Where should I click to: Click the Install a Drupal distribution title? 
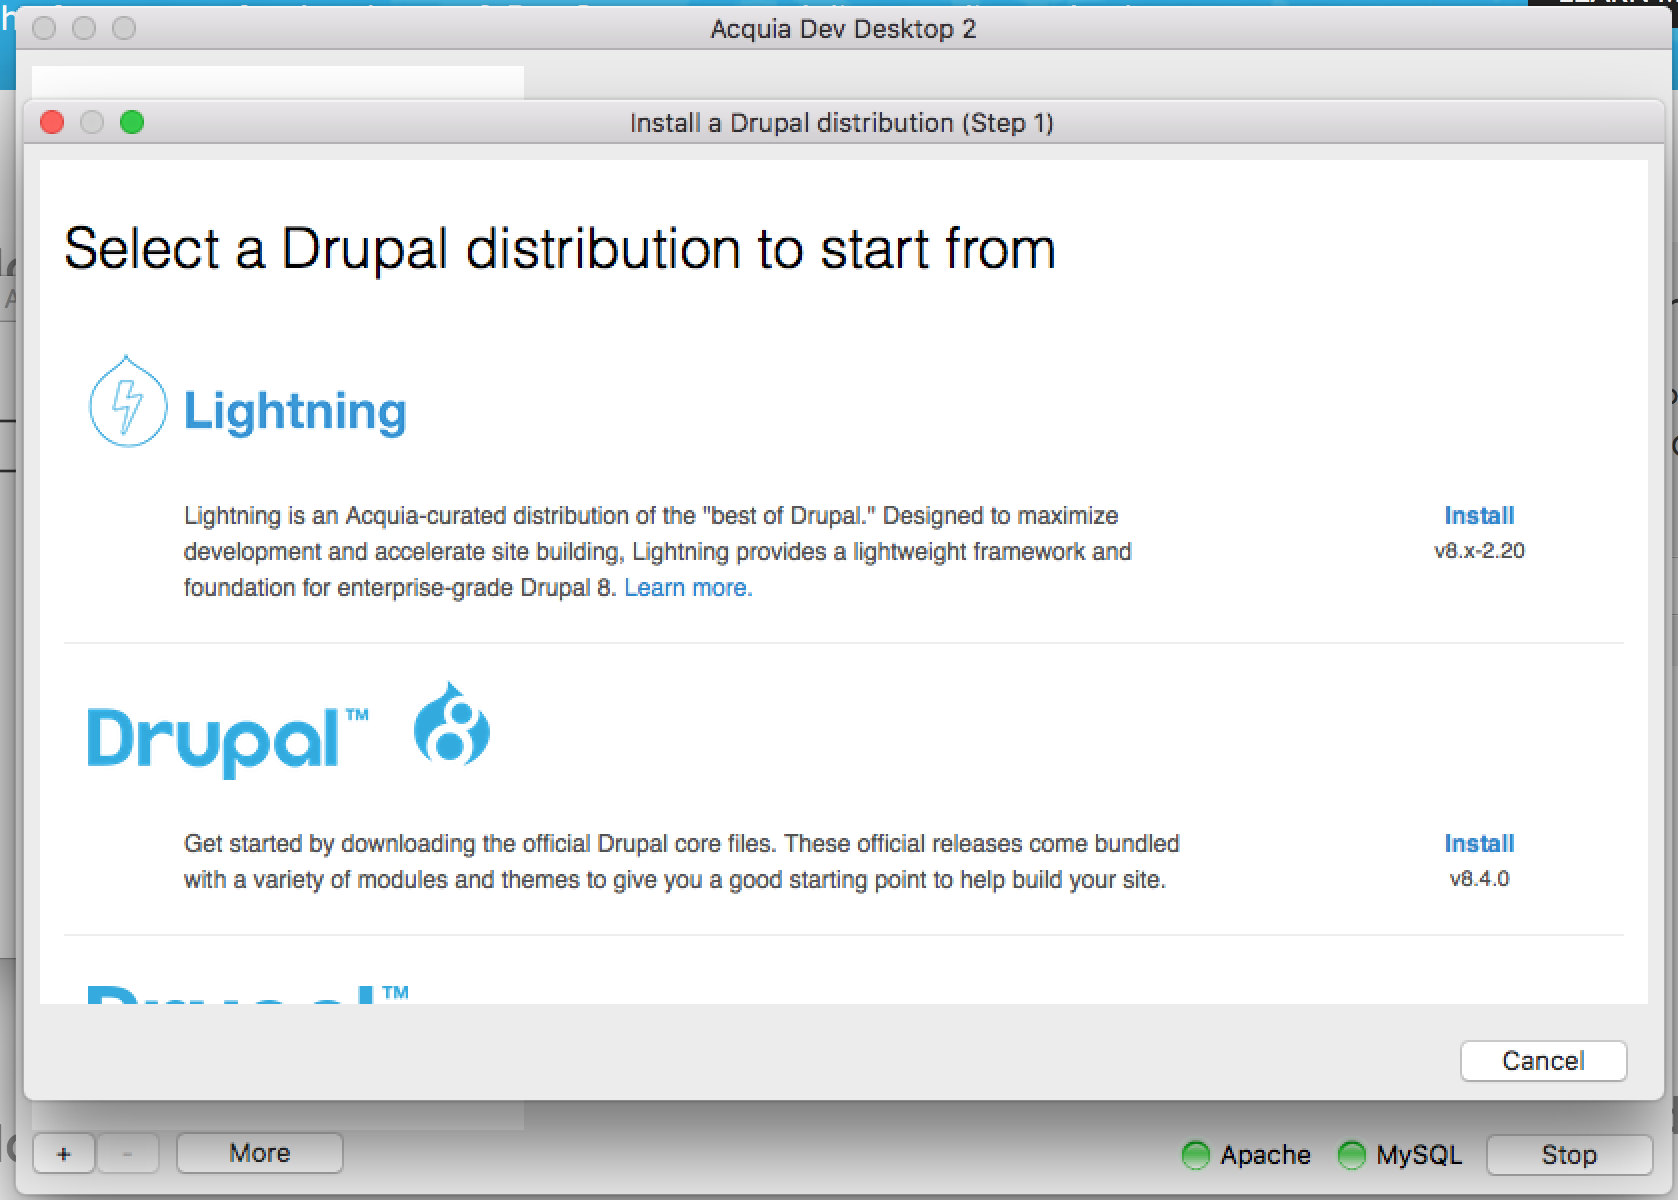pyautogui.click(x=842, y=123)
